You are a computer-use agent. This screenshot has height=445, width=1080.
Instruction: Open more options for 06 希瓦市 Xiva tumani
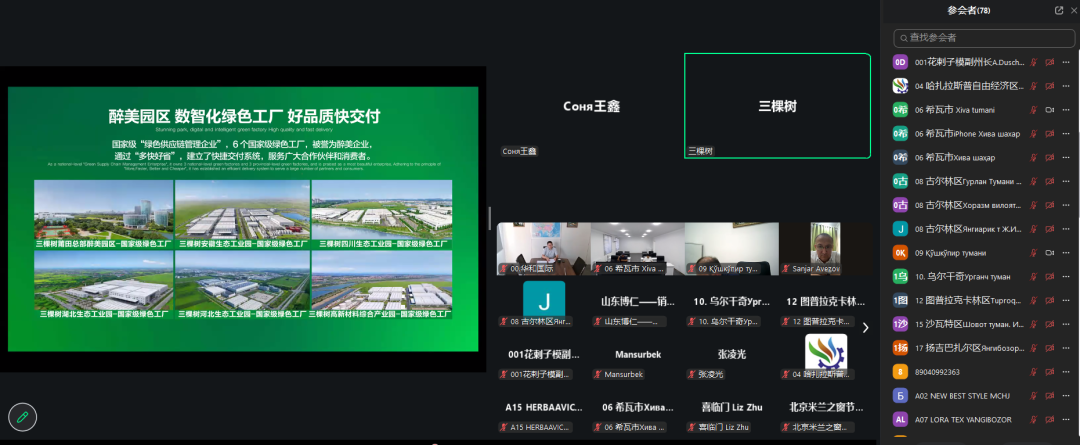tap(1066, 110)
